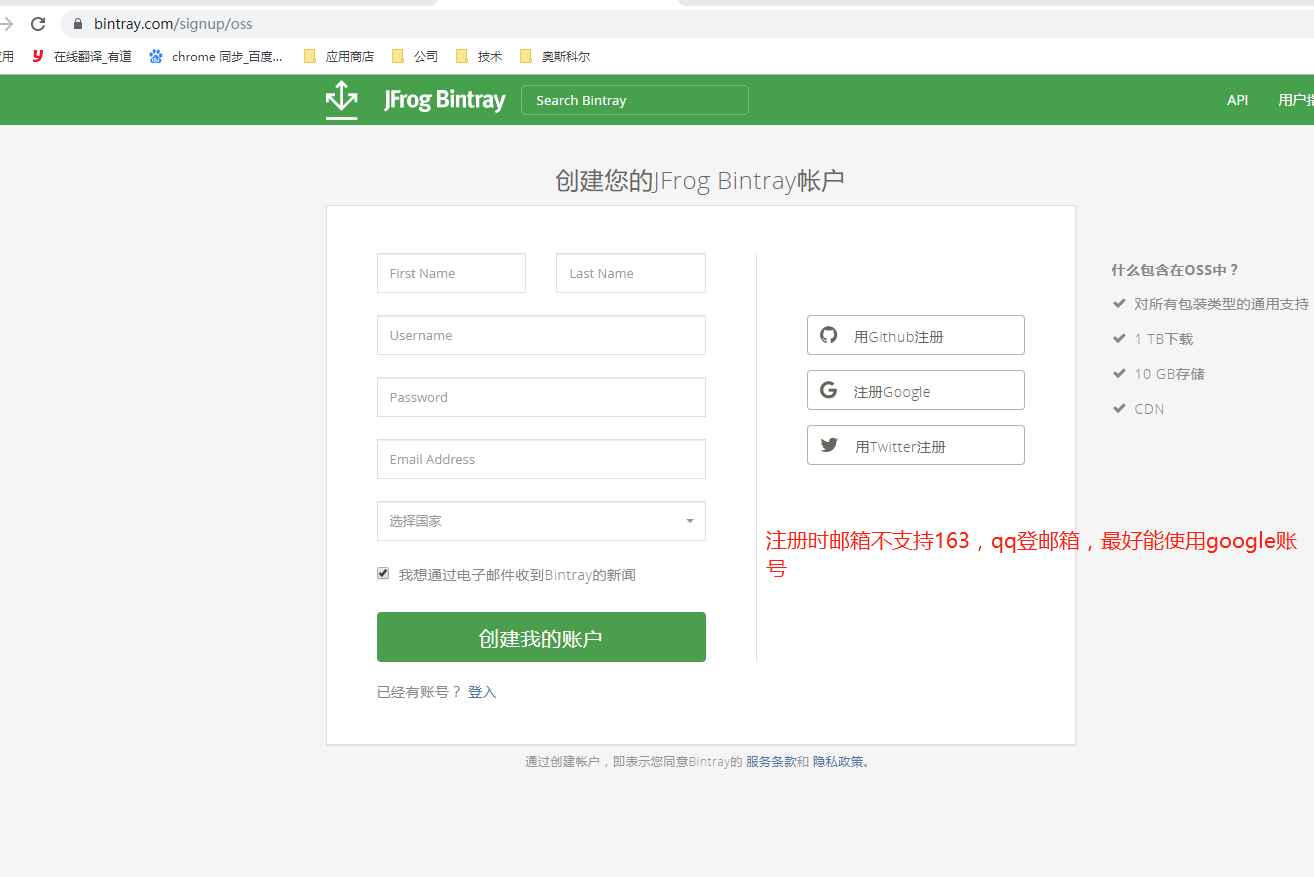
Task: Open the 应用商店 bookmarks folder
Action: [x=339, y=56]
